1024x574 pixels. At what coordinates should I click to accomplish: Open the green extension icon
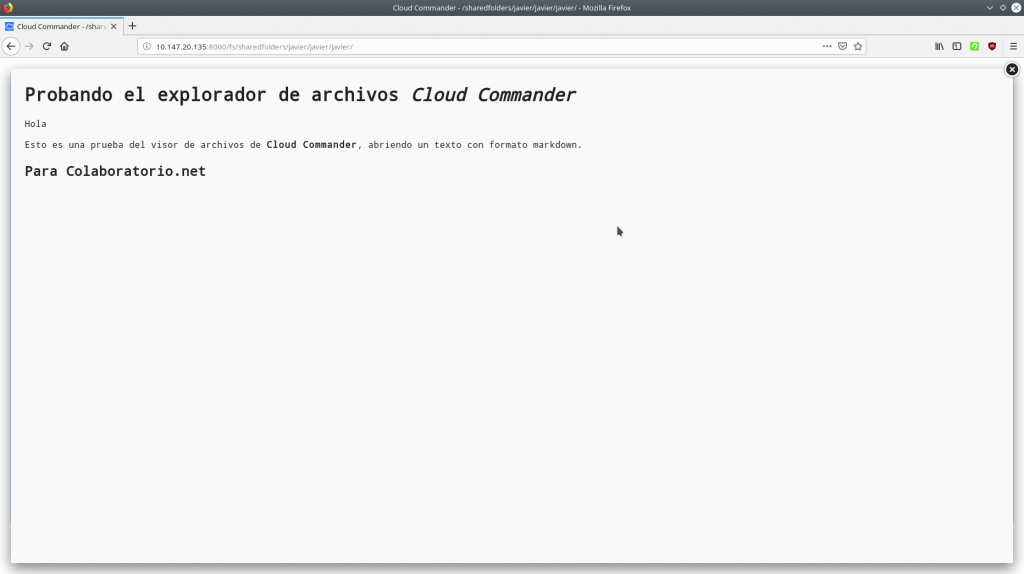click(x=974, y=46)
